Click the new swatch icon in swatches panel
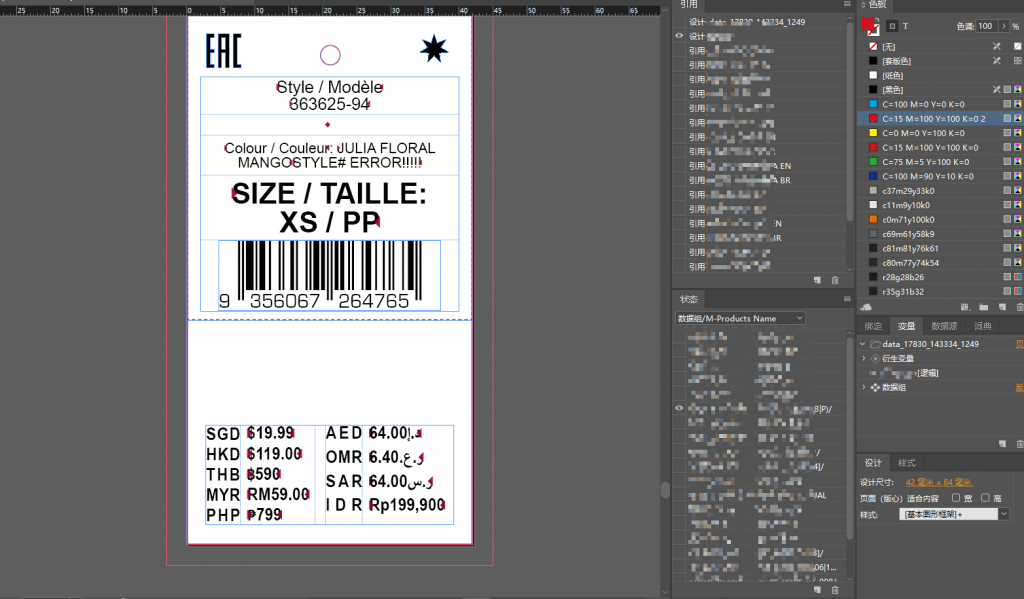The width and height of the screenshot is (1024, 599). 1002,307
